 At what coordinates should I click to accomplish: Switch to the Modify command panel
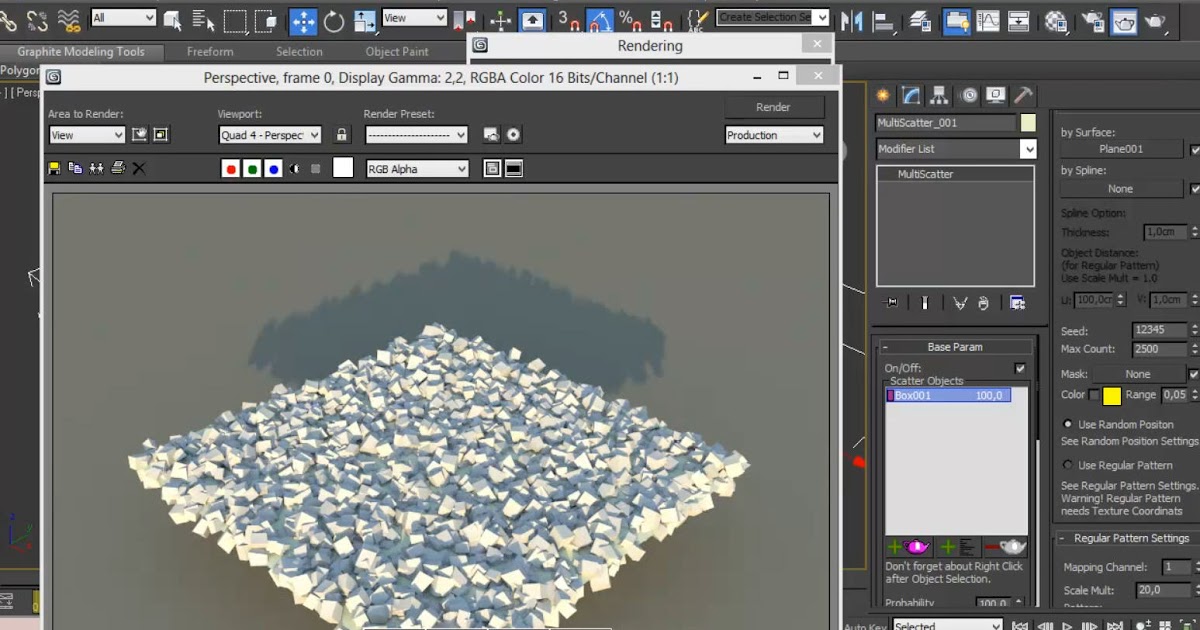(x=911, y=95)
